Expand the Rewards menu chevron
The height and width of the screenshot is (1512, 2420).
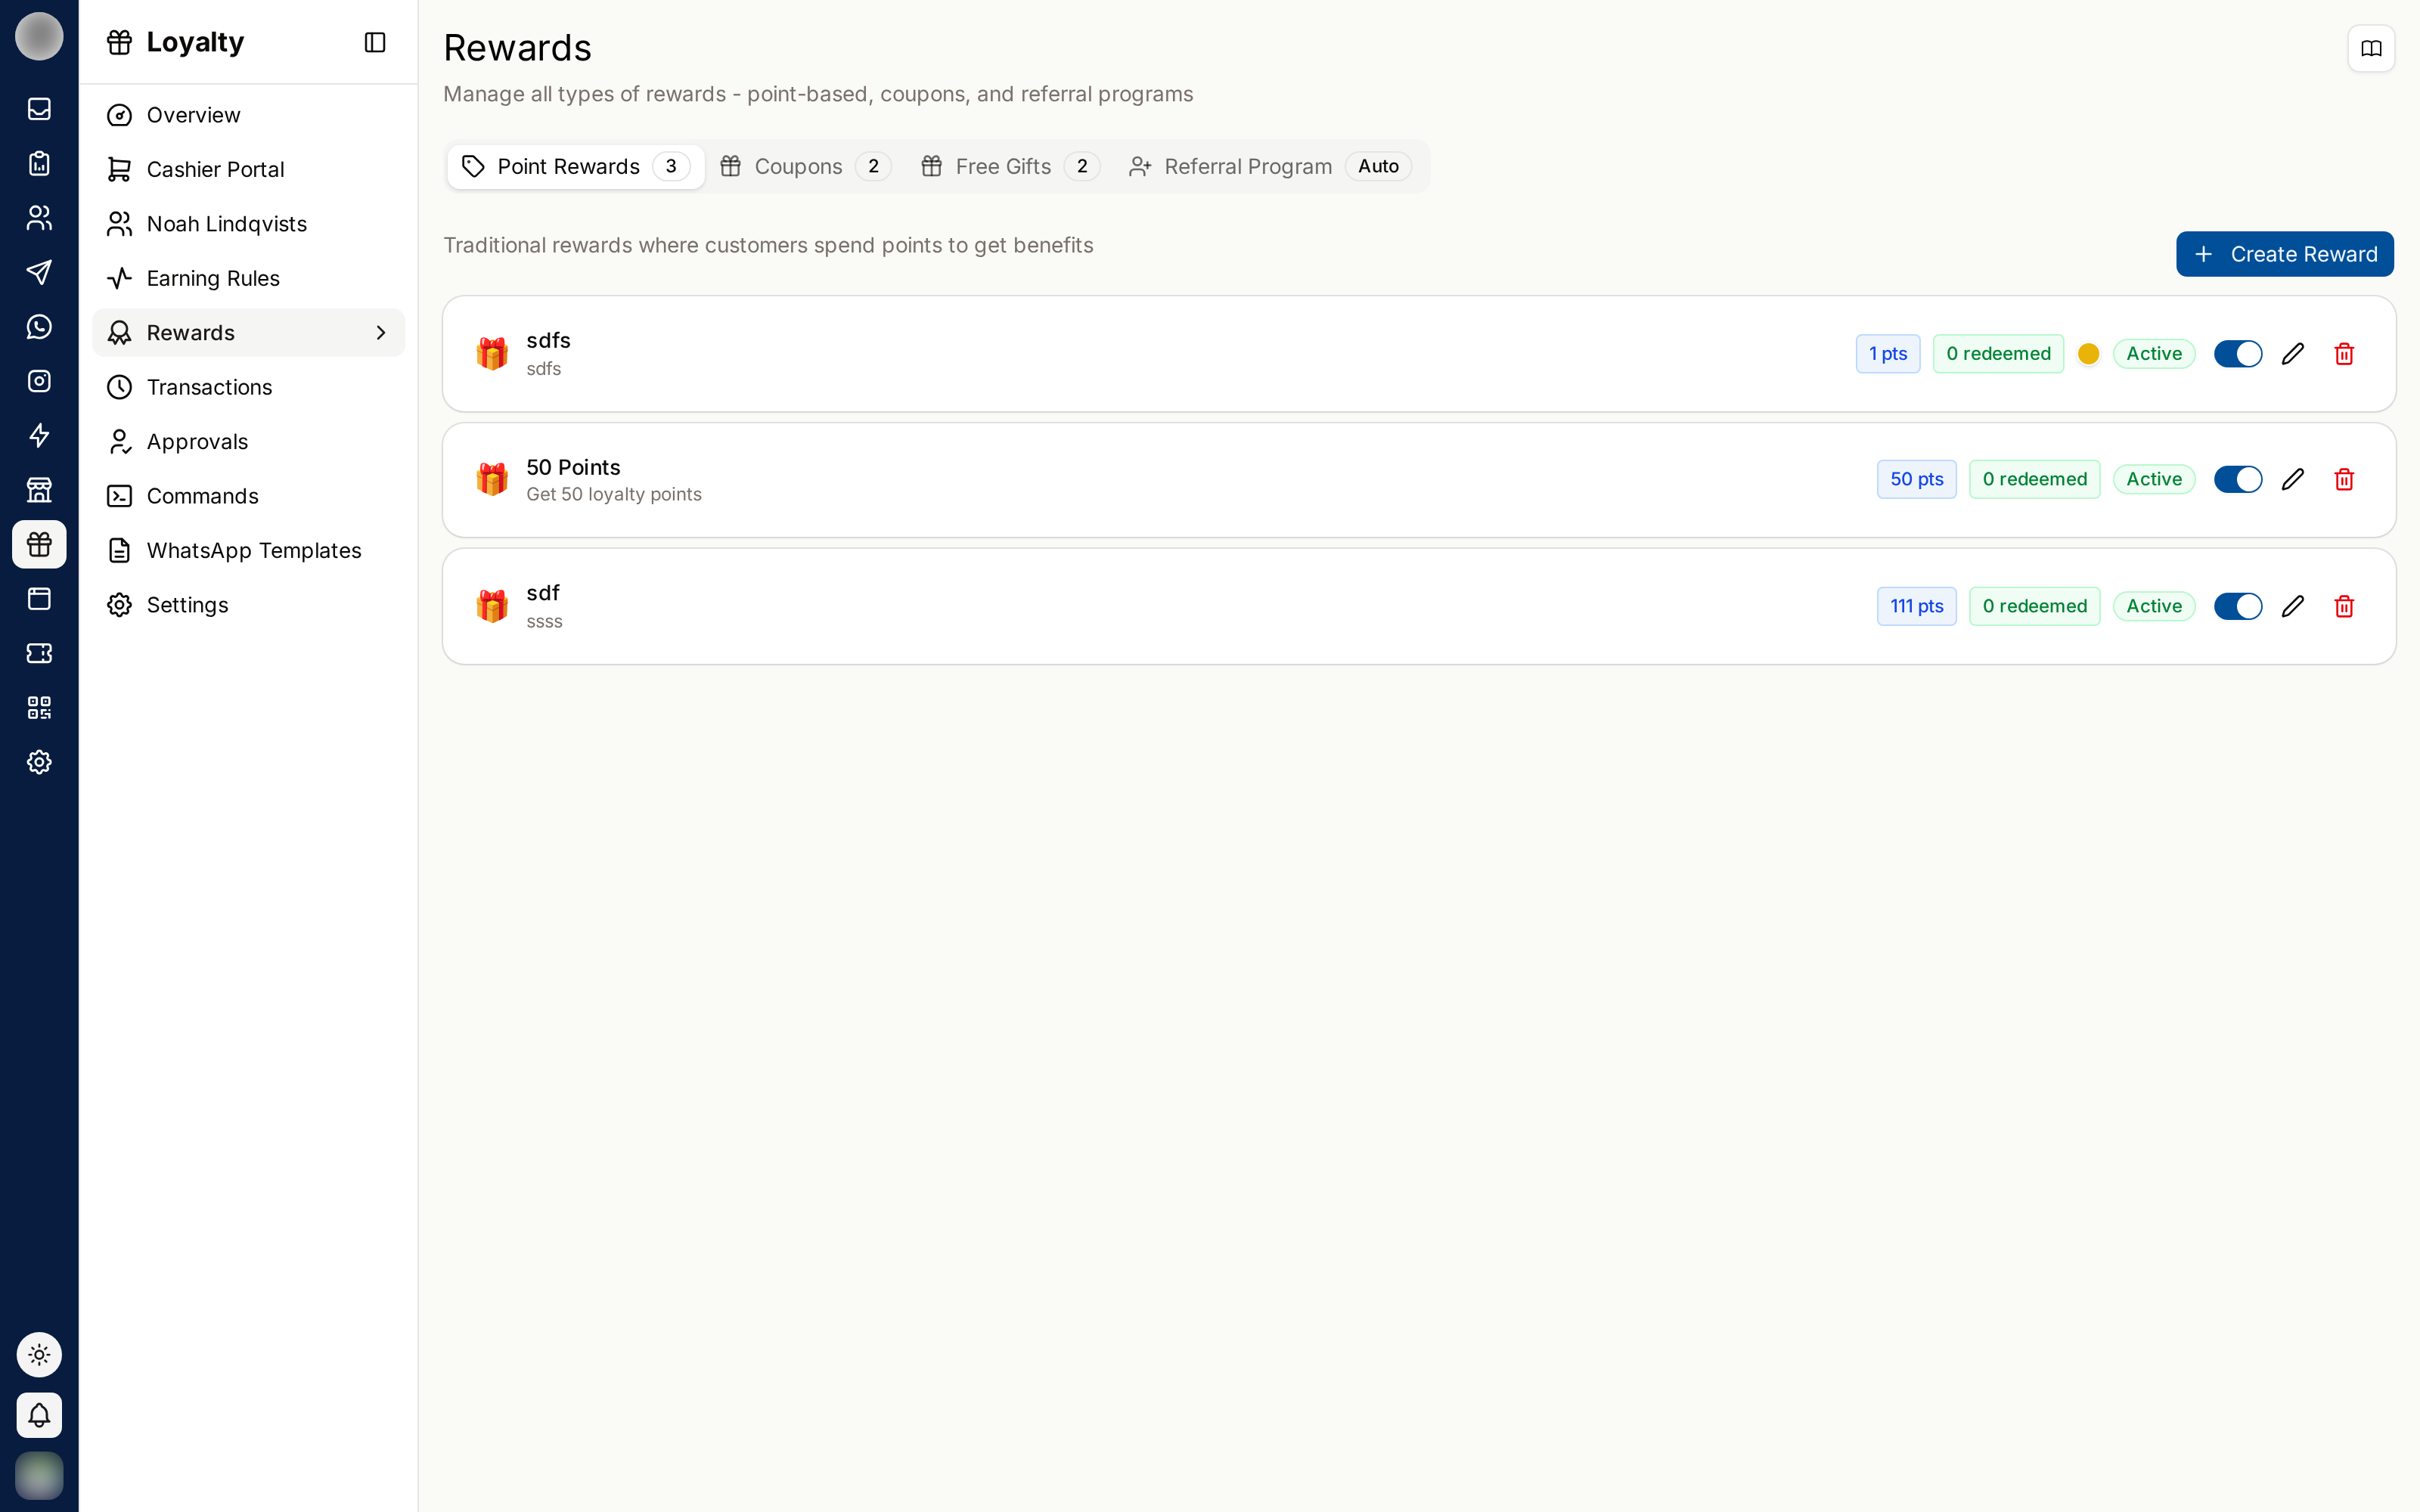click(x=381, y=333)
